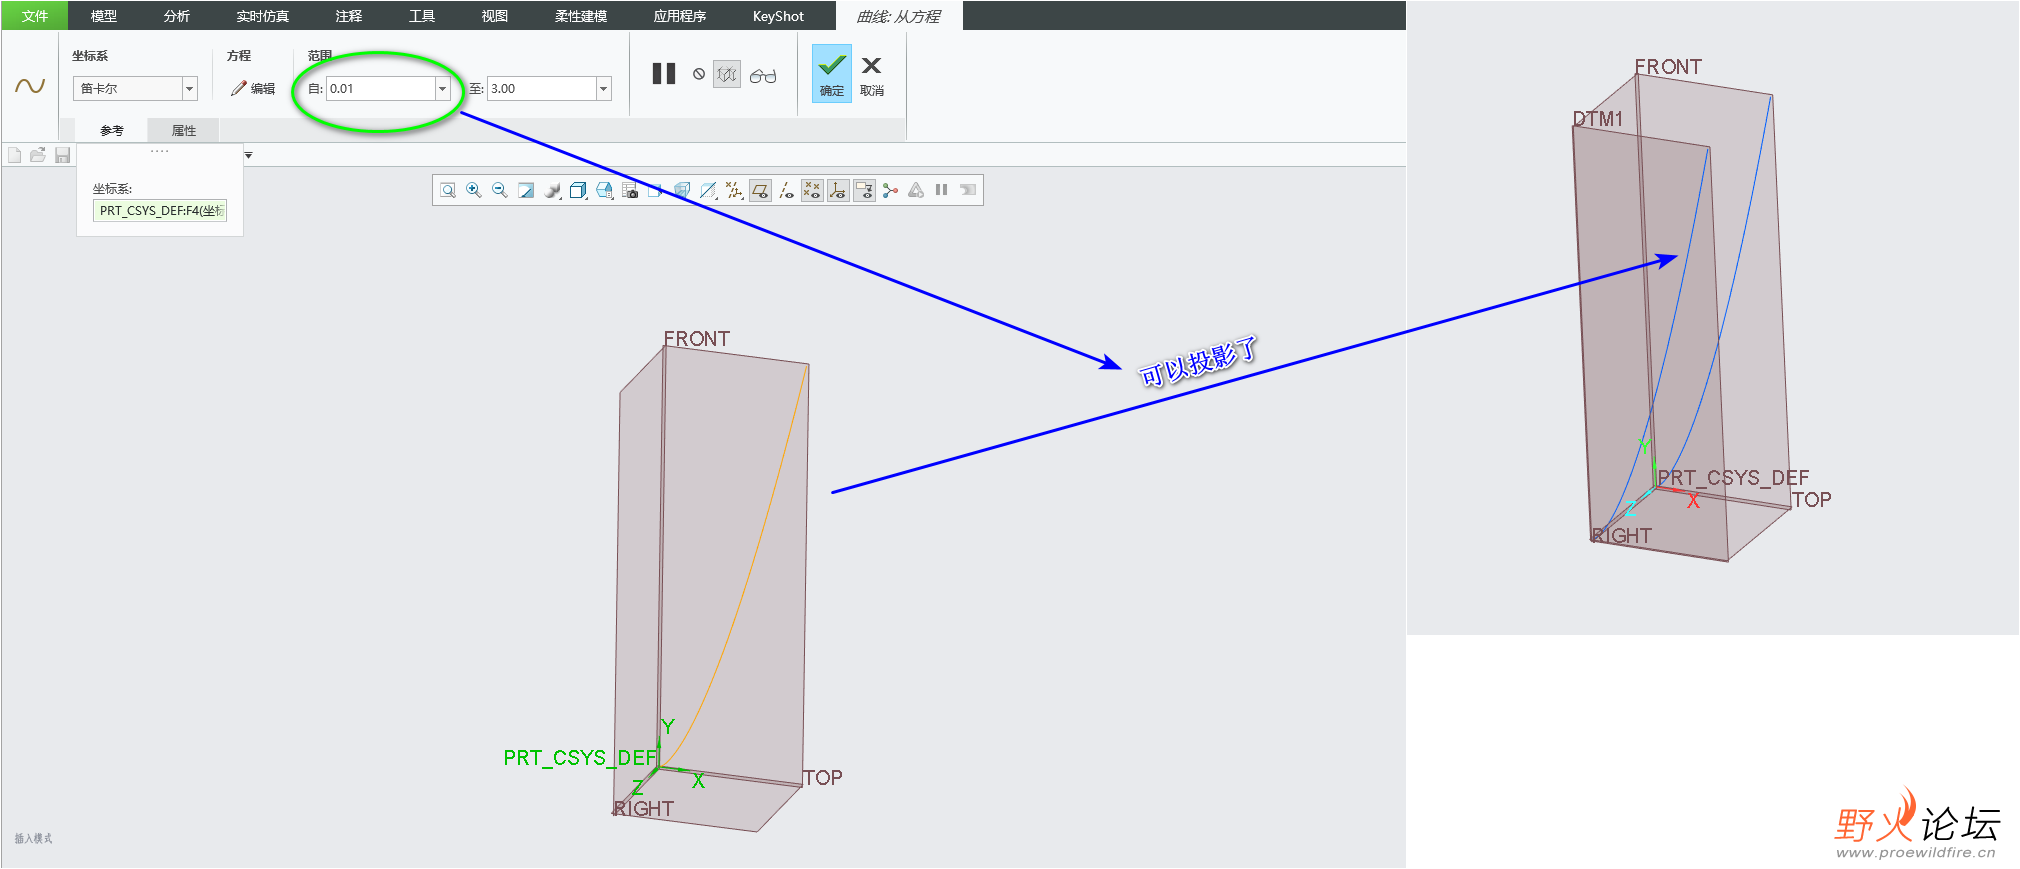Open the View Manager camera-table icon
The height and width of the screenshot is (869, 2020).
click(x=630, y=190)
